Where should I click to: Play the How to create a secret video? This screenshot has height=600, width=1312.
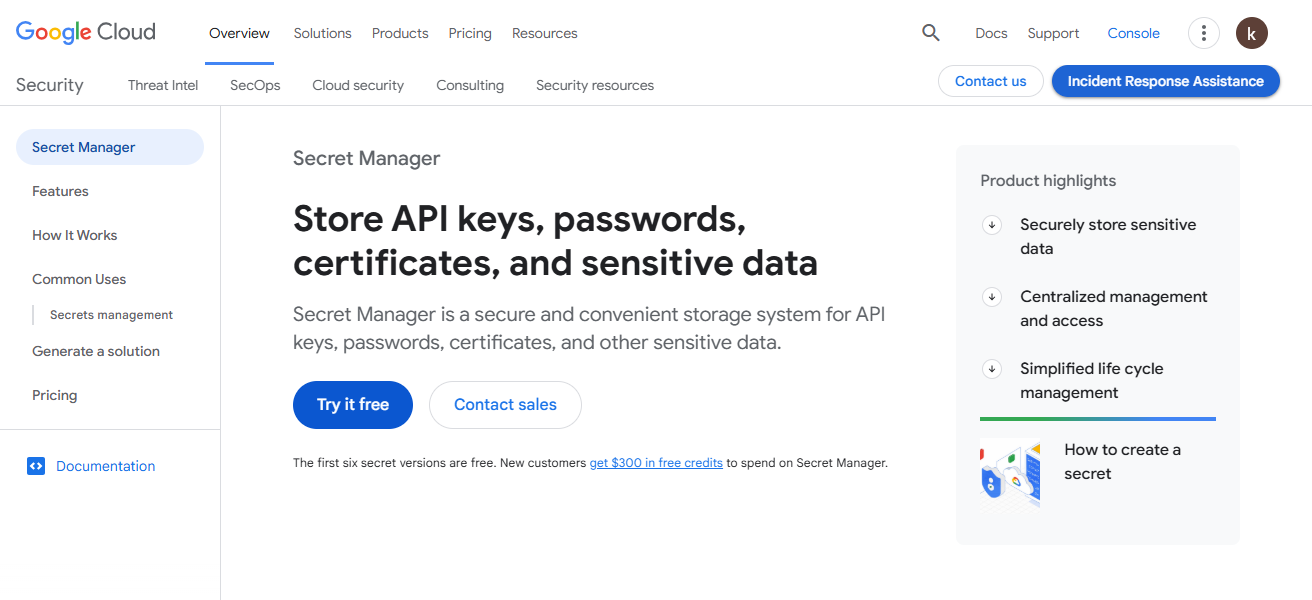pos(1010,473)
